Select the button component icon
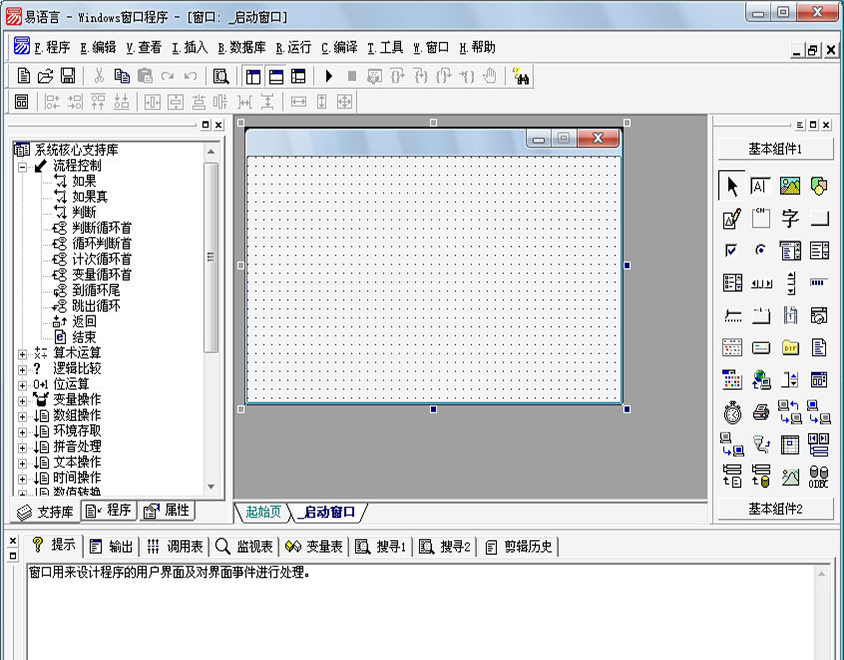The image size is (844, 660). point(819,218)
